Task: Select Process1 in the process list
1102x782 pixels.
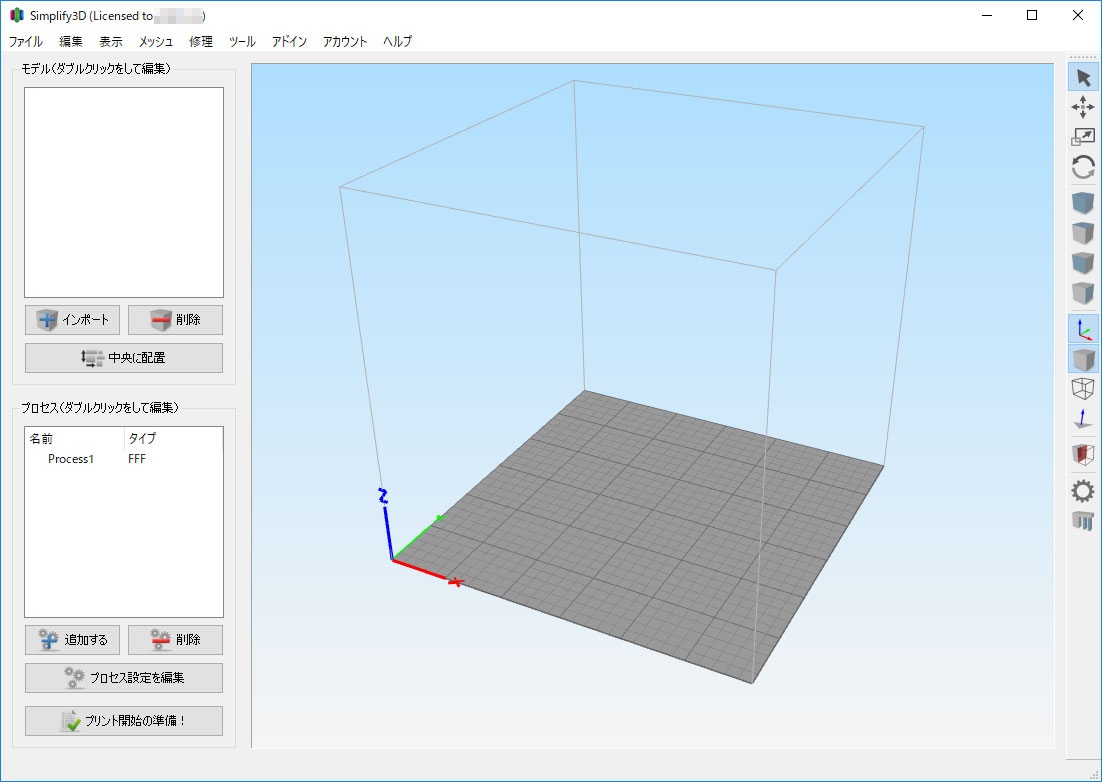Action: (x=71, y=459)
